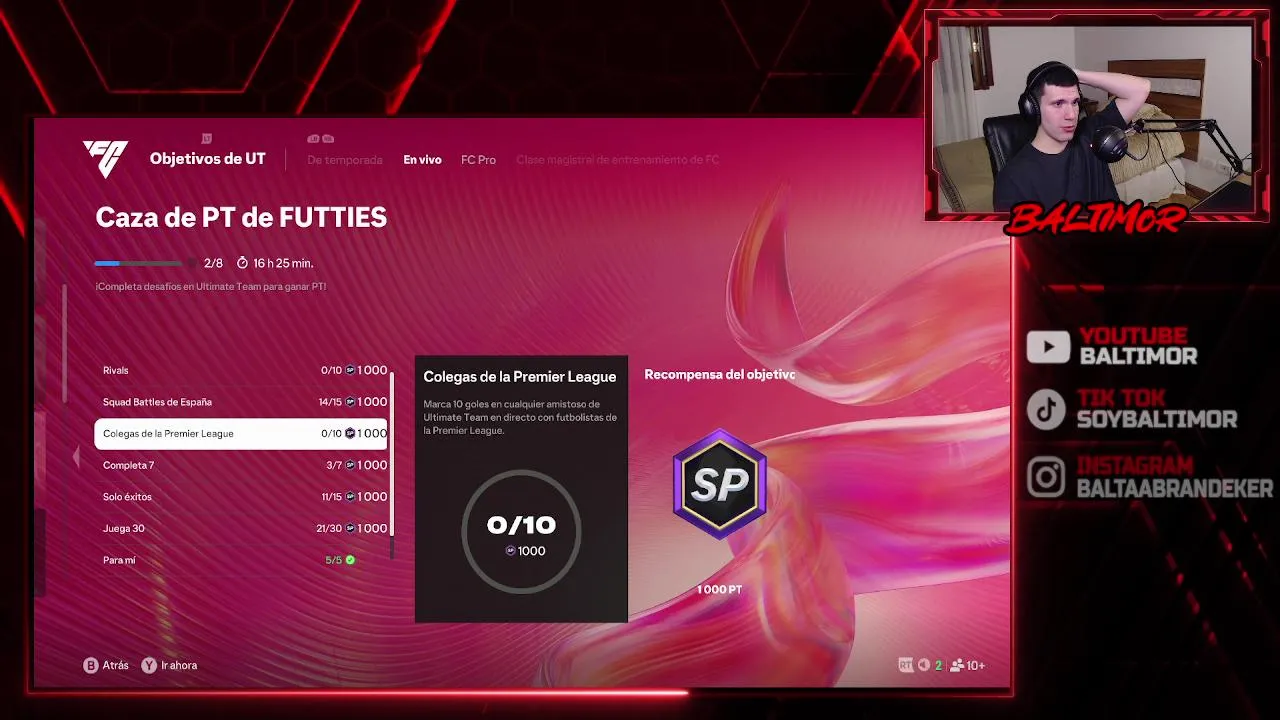Click the 2/8 progress bar
1280x720 pixels.
[x=138, y=263]
